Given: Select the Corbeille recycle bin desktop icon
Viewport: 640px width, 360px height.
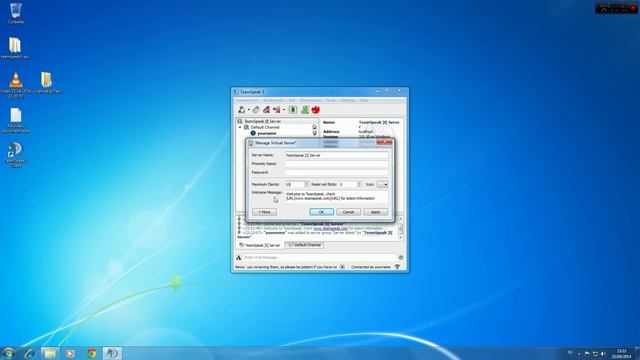Looking at the screenshot, I should click(16, 13).
